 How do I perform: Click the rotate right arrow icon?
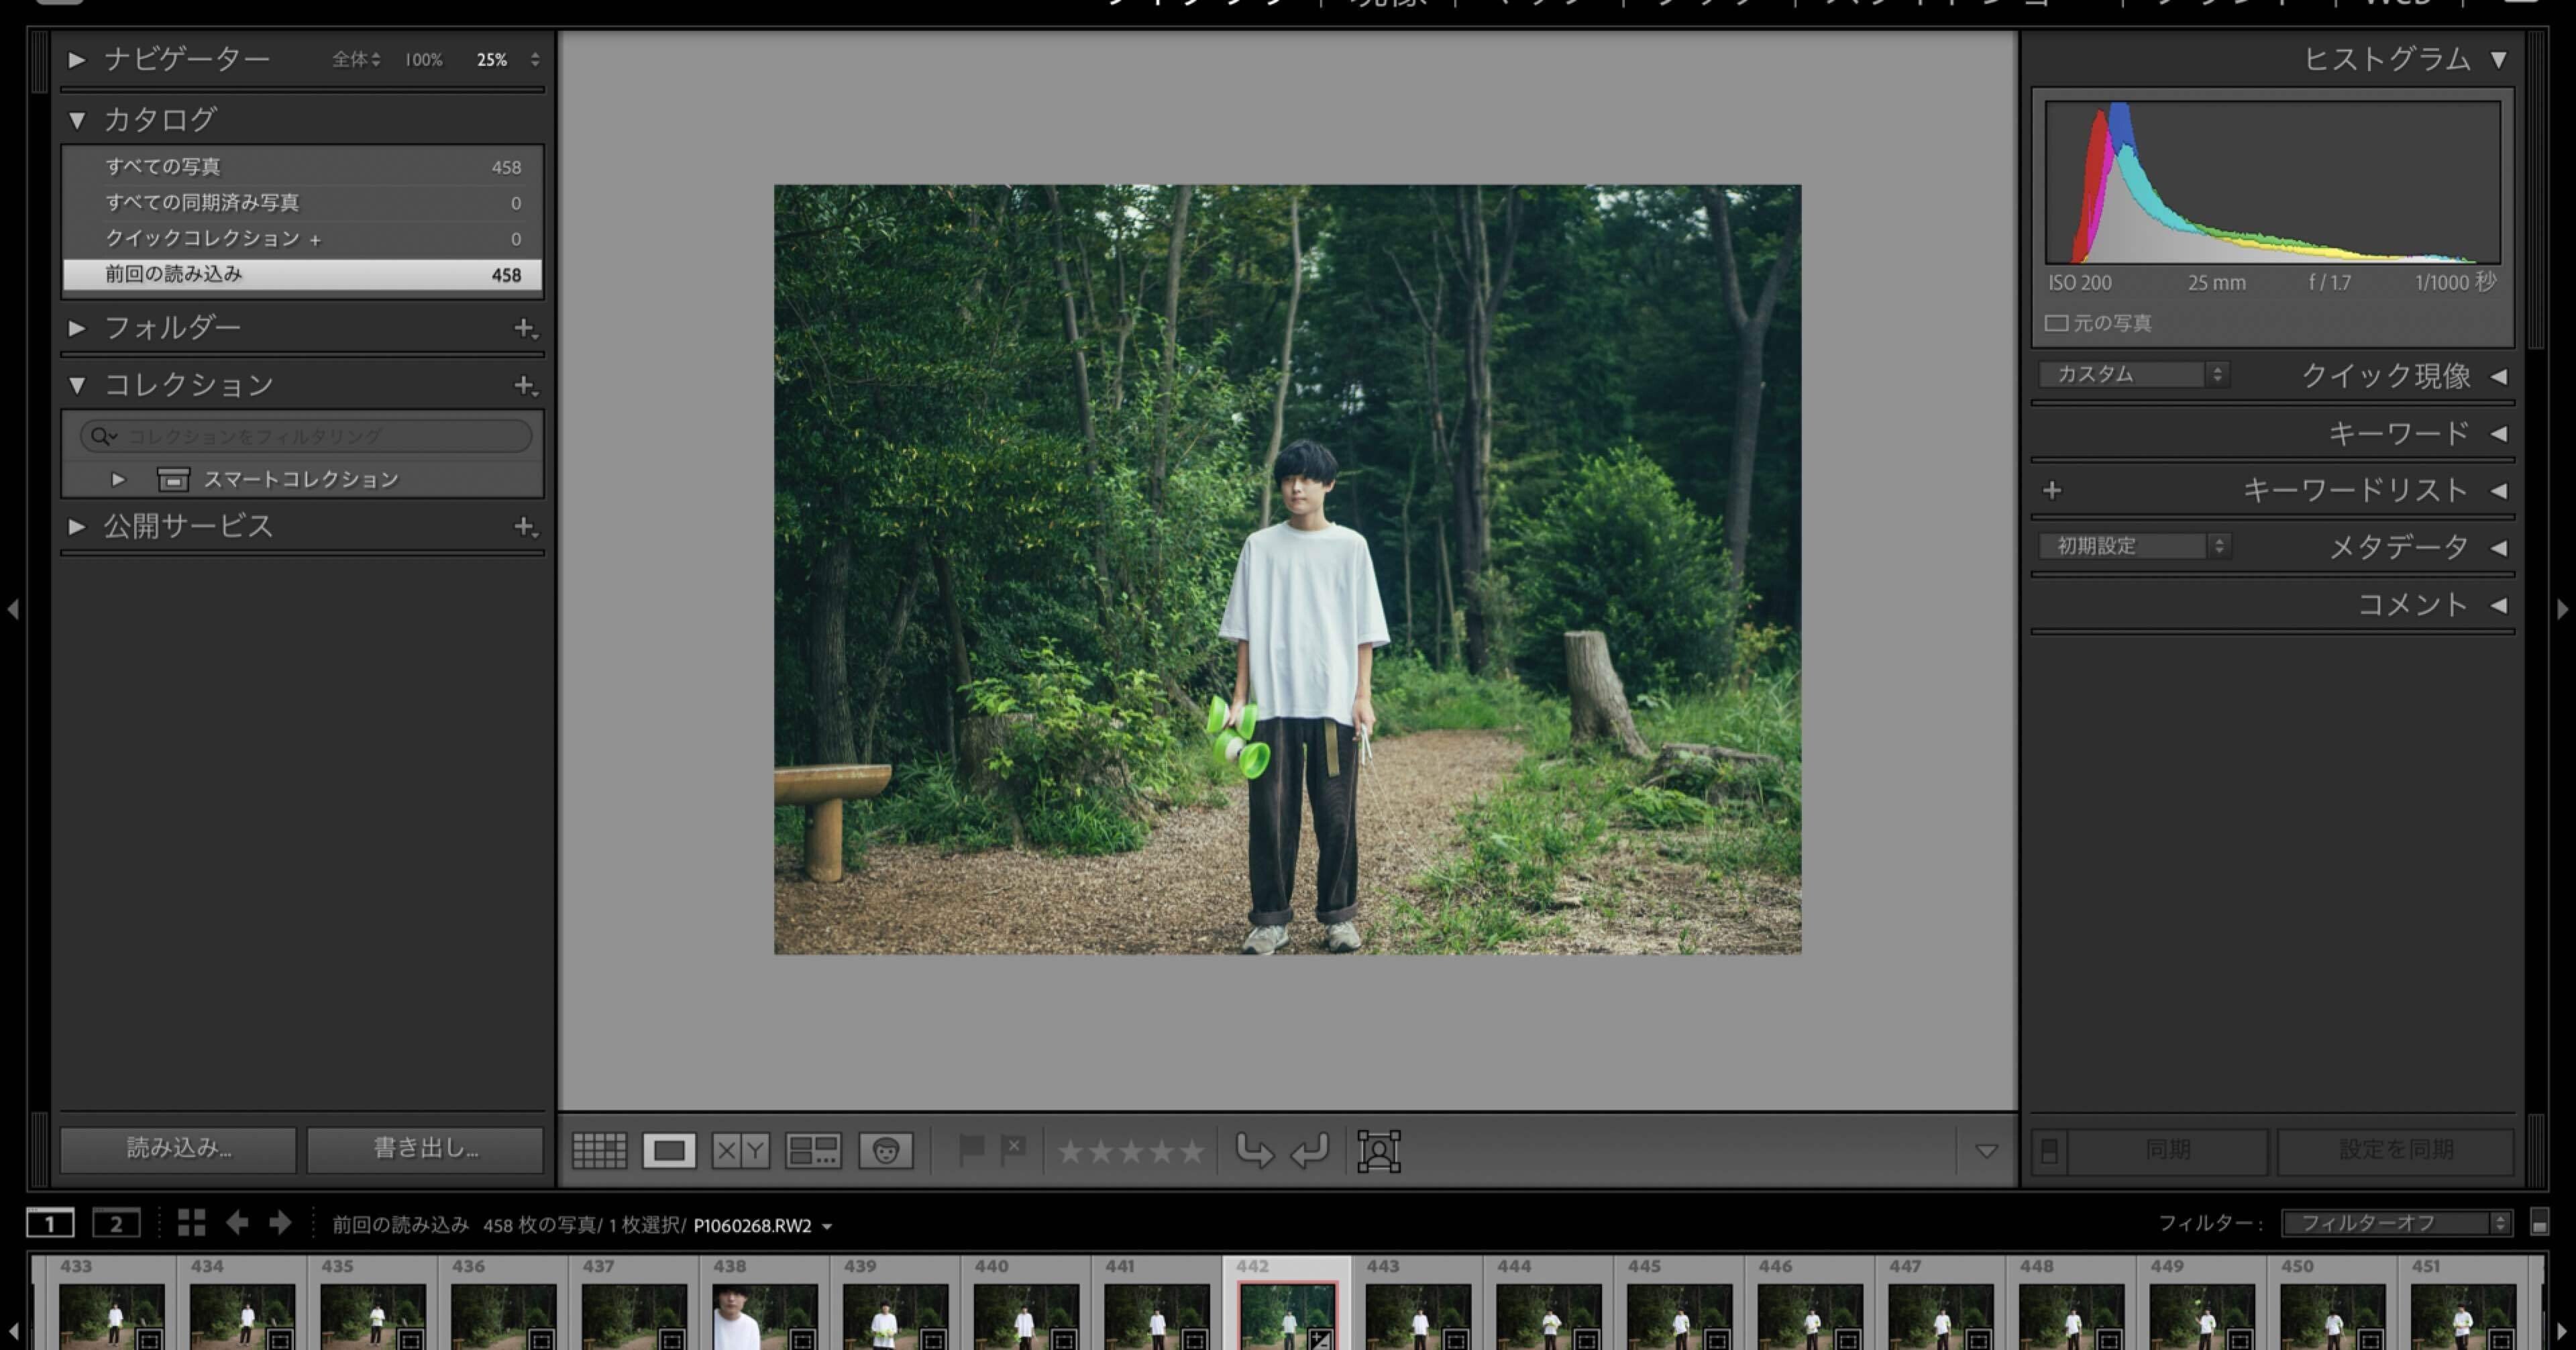tap(1309, 1150)
